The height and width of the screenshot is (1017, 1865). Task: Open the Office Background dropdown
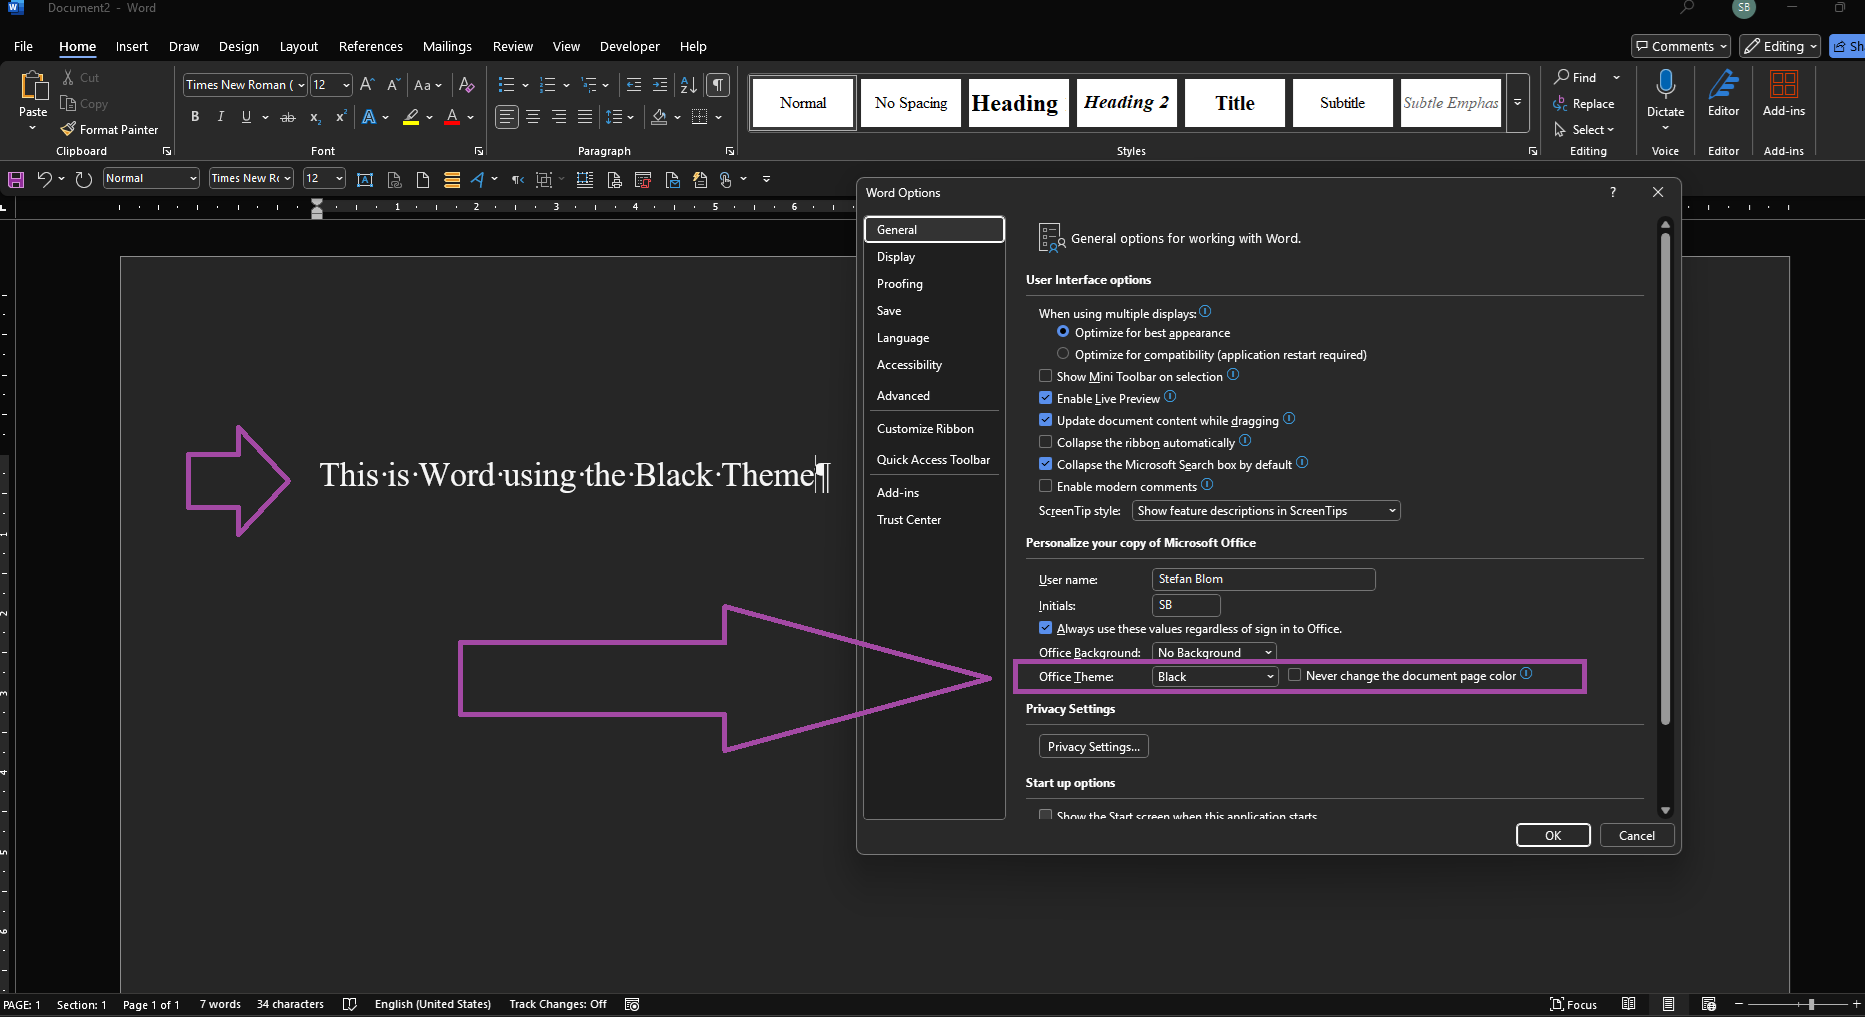(1215, 652)
